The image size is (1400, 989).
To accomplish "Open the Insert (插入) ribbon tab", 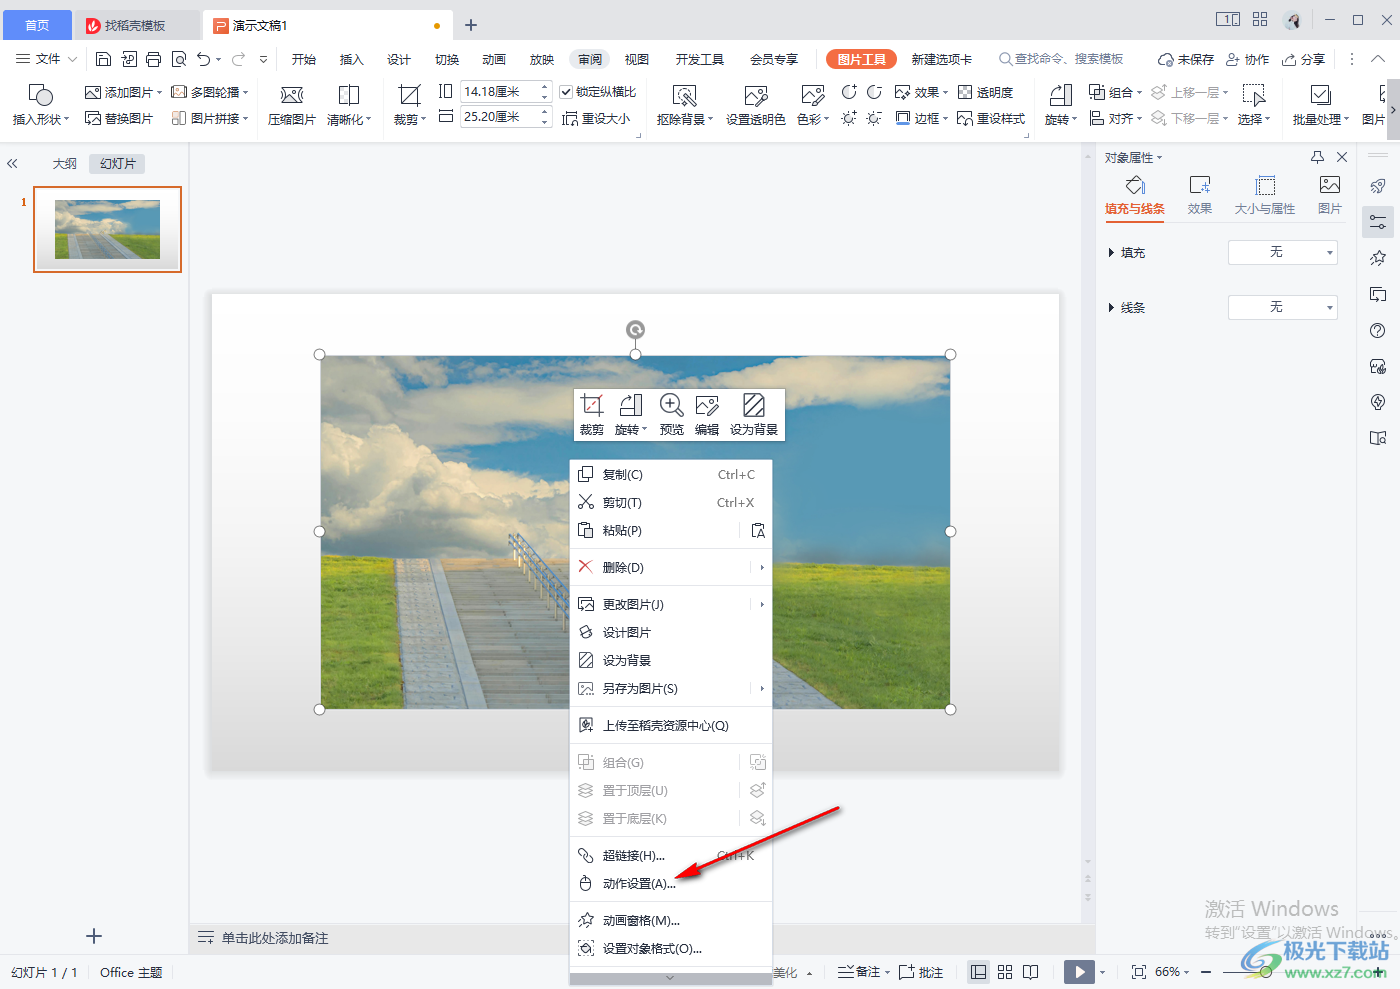I will [x=351, y=59].
